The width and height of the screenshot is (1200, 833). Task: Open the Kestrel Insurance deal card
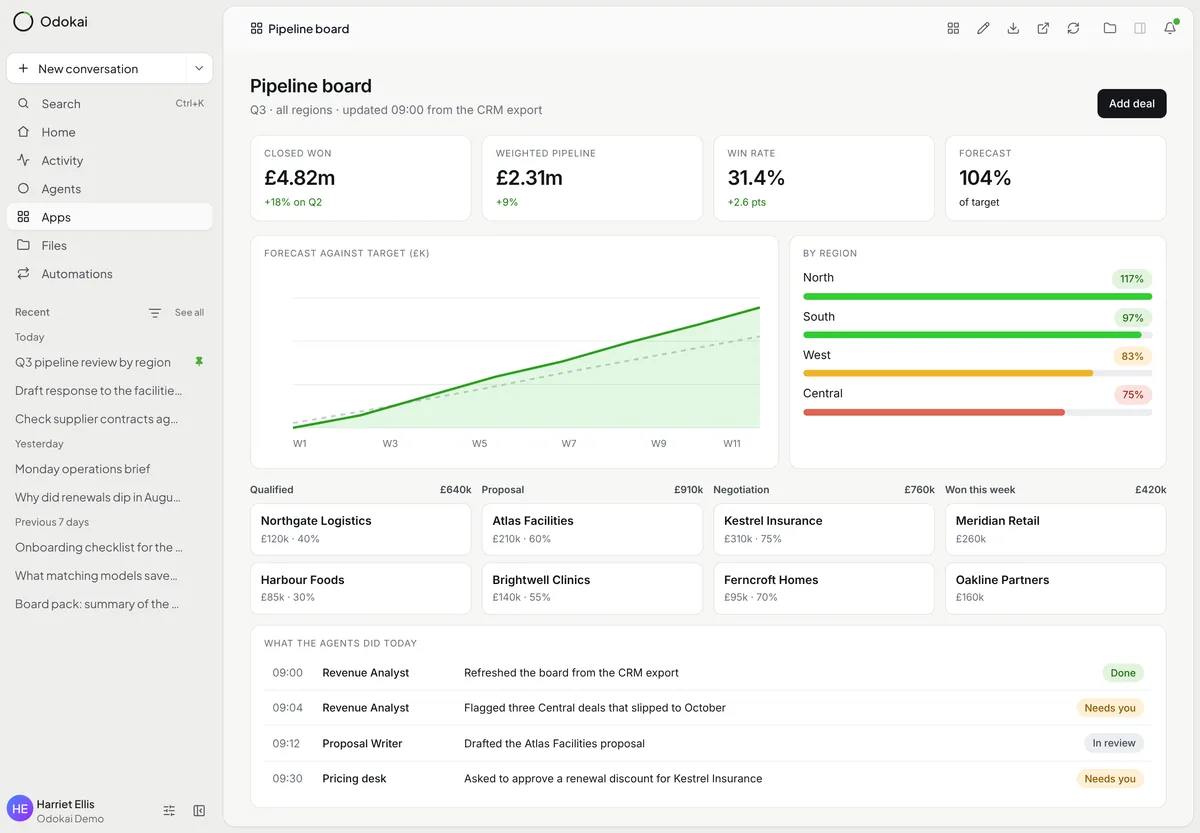(824, 529)
